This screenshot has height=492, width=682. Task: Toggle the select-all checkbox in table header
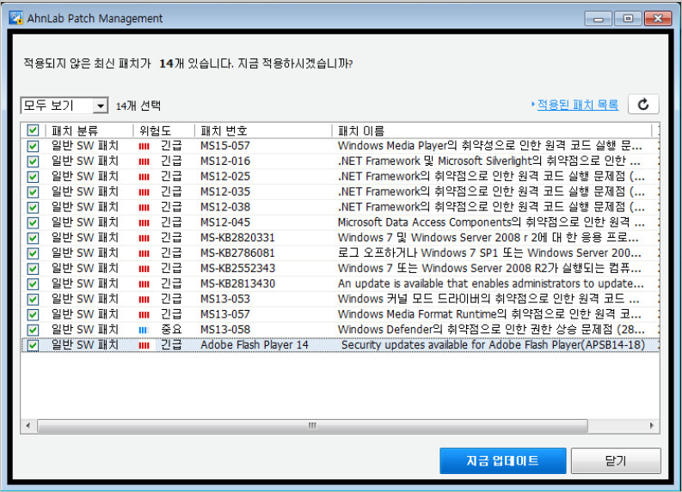(x=33, y=131)
